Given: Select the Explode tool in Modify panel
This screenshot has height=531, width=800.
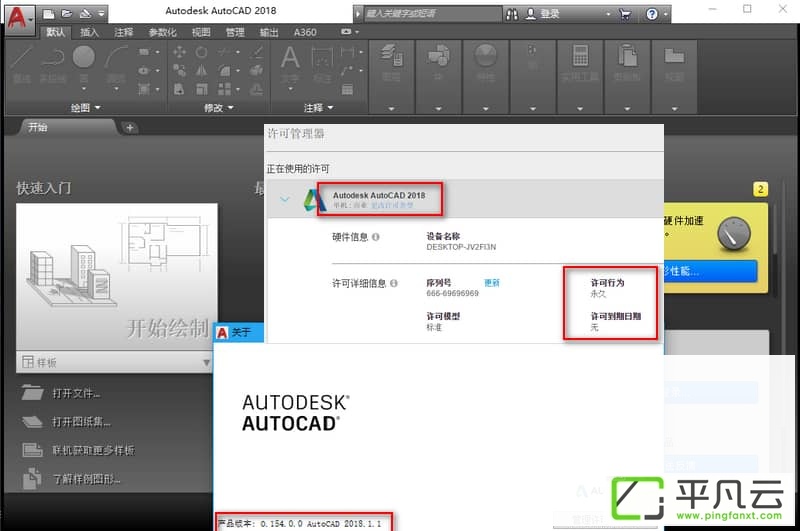Looking at the screenshot, I should click(x=257, y=70).
